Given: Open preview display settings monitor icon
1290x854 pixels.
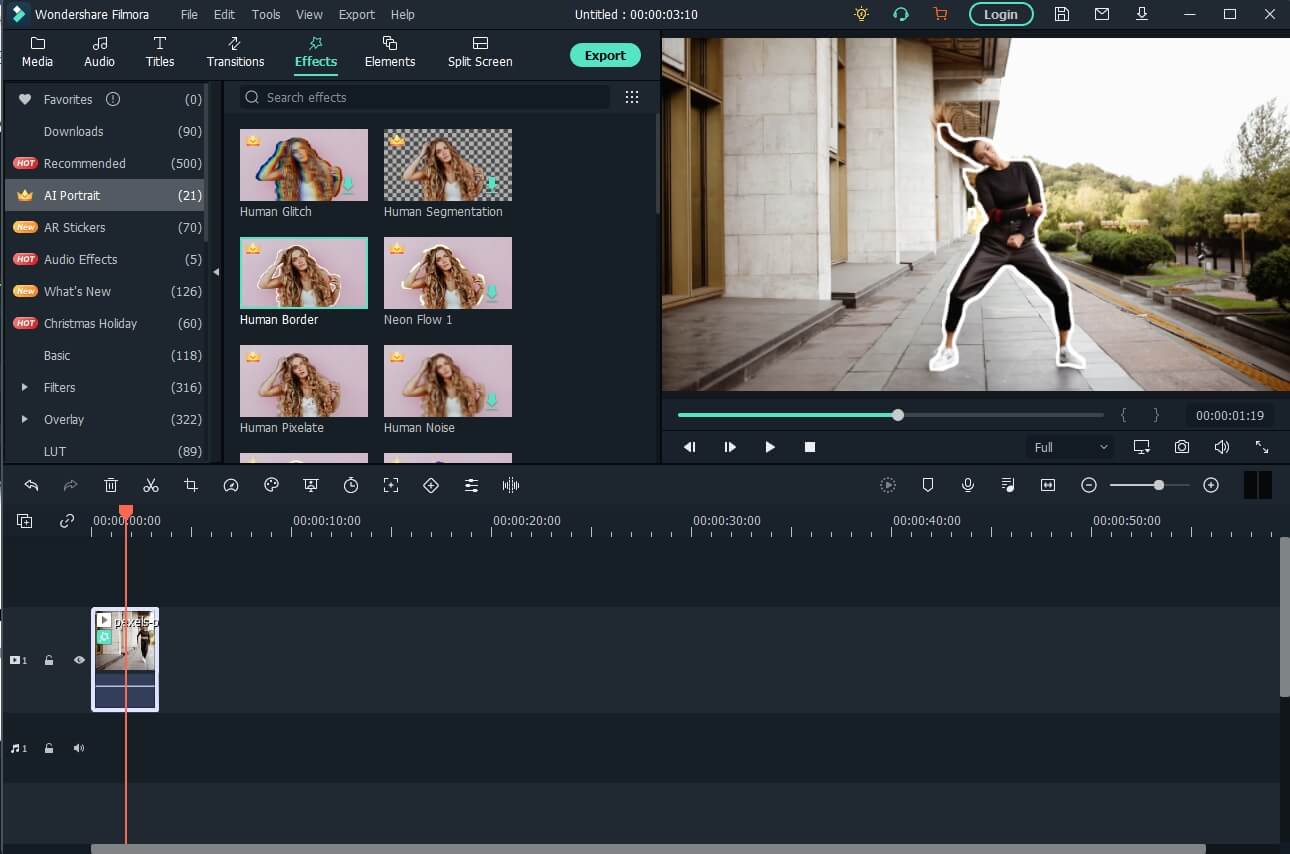Looking at the screenshot, I should (x=1142, y=447).
